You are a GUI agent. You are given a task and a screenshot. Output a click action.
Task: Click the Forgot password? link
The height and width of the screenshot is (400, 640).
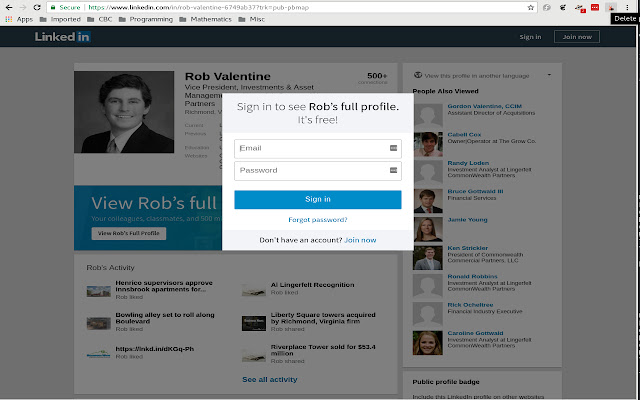coord(318,220)
